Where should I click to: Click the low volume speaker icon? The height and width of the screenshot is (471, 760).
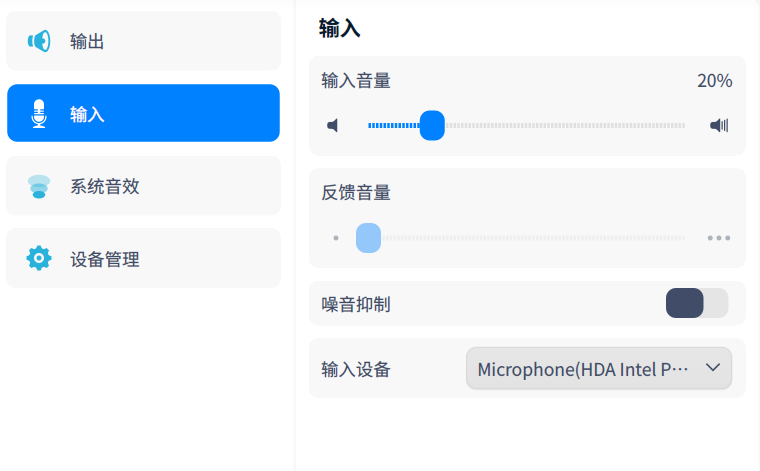click(333, 126)
